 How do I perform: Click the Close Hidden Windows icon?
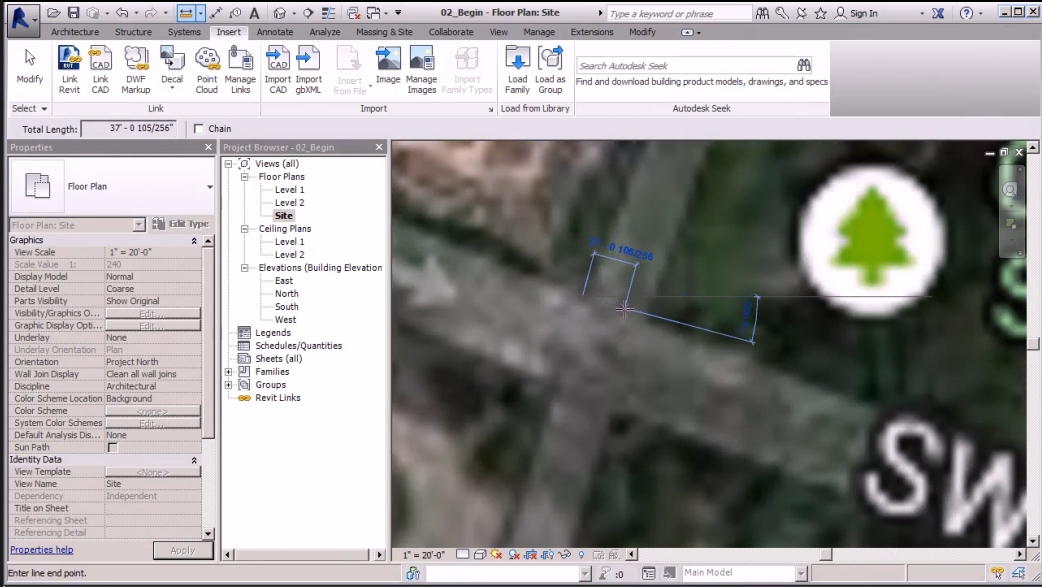pos(354,13)
